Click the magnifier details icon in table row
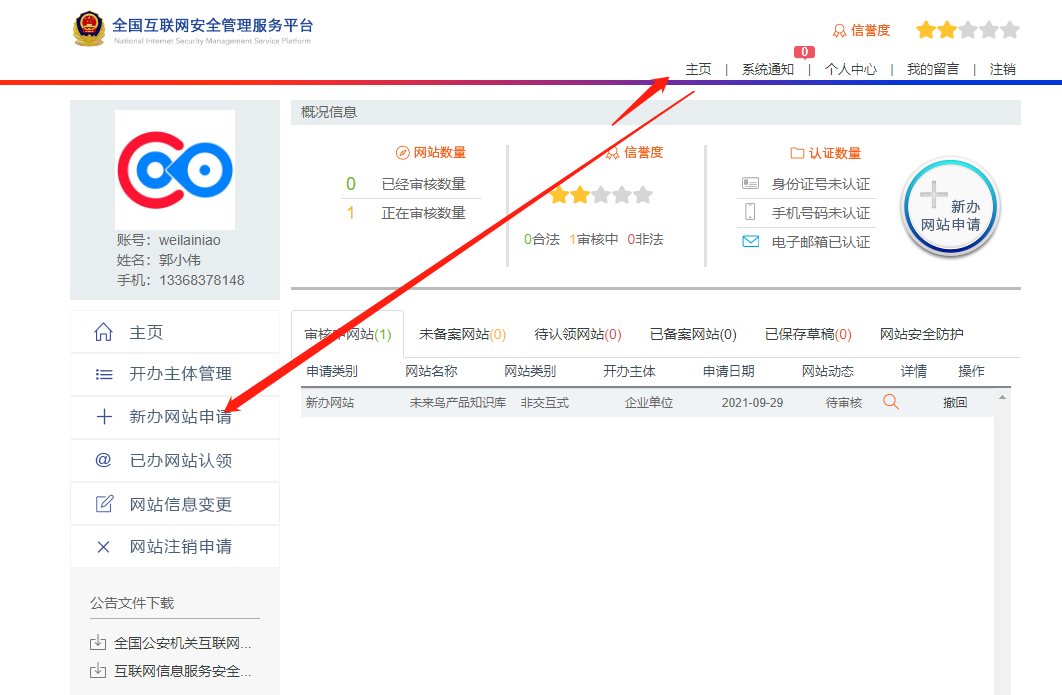 click(891, 402)
